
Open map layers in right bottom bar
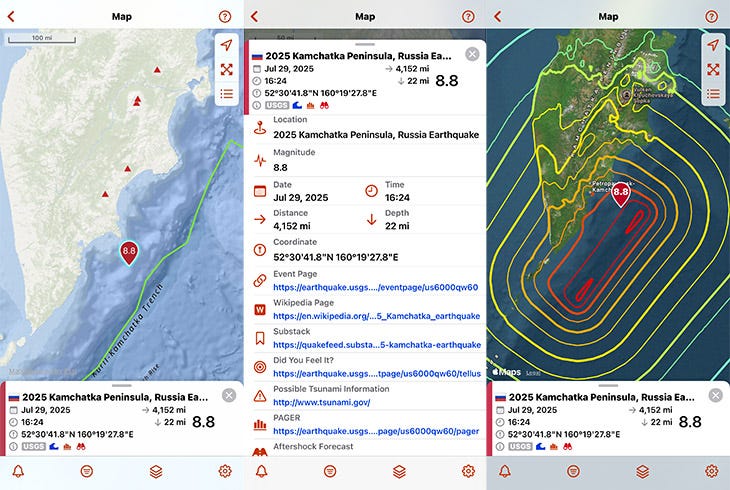(642, 471)
